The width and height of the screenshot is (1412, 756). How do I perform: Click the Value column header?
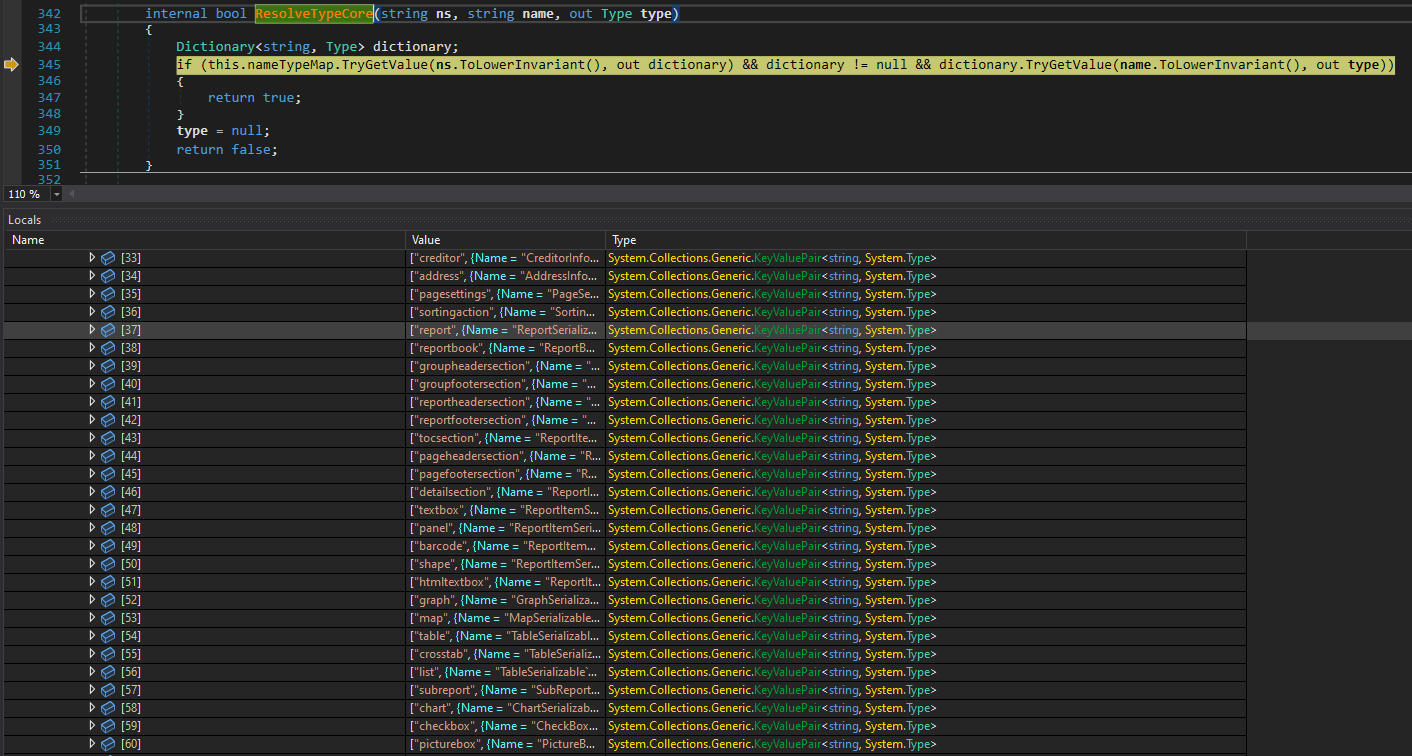(426, 240)
